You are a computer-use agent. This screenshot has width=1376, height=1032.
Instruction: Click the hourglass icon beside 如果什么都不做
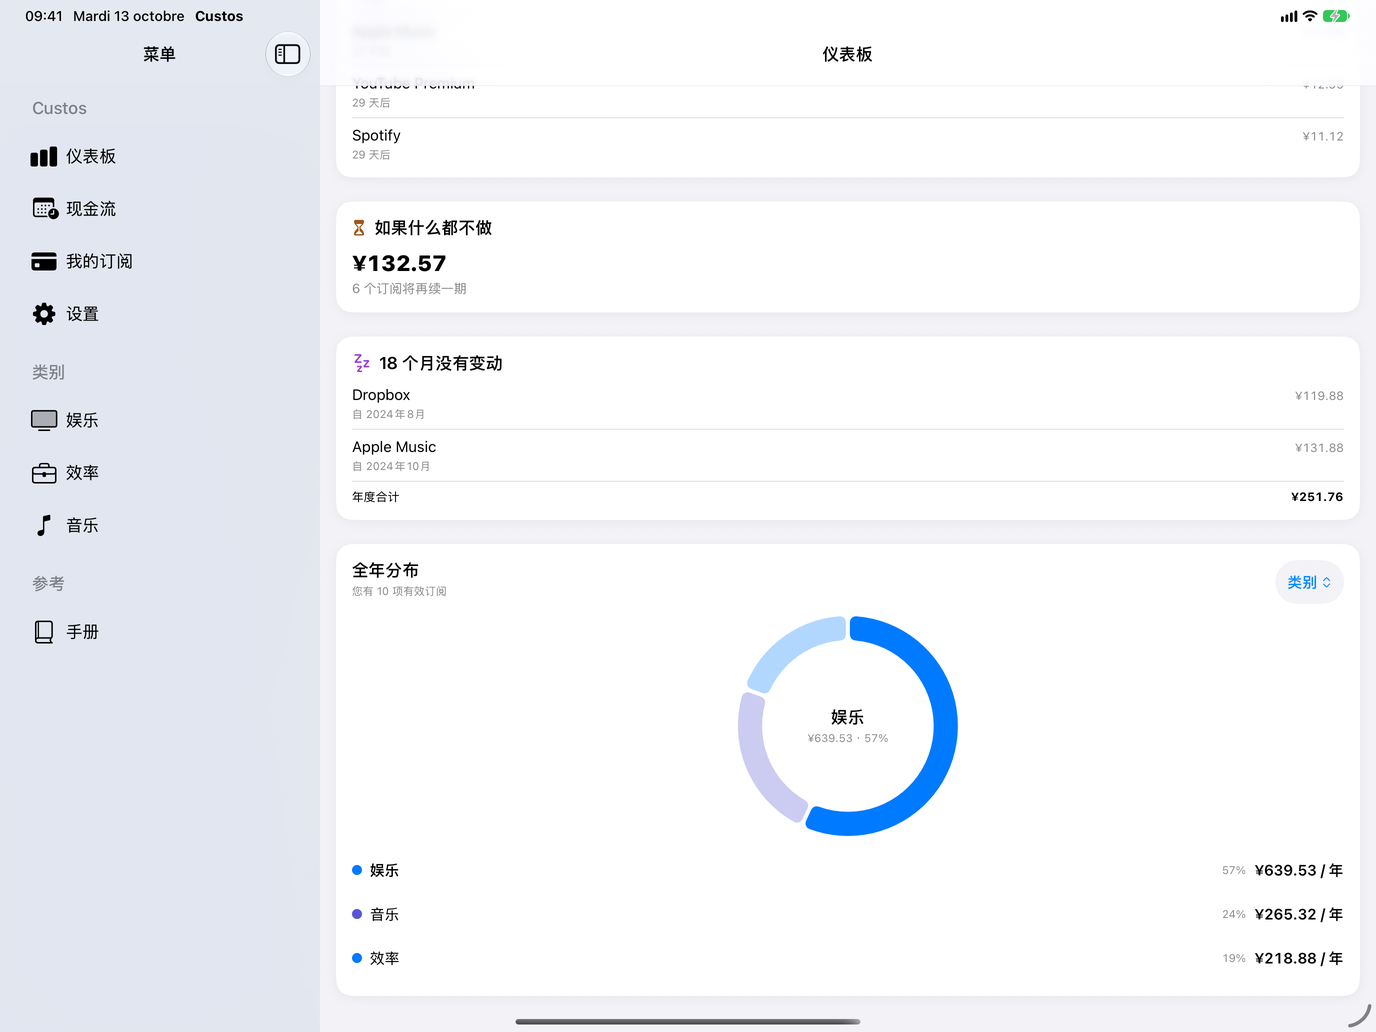359,228
